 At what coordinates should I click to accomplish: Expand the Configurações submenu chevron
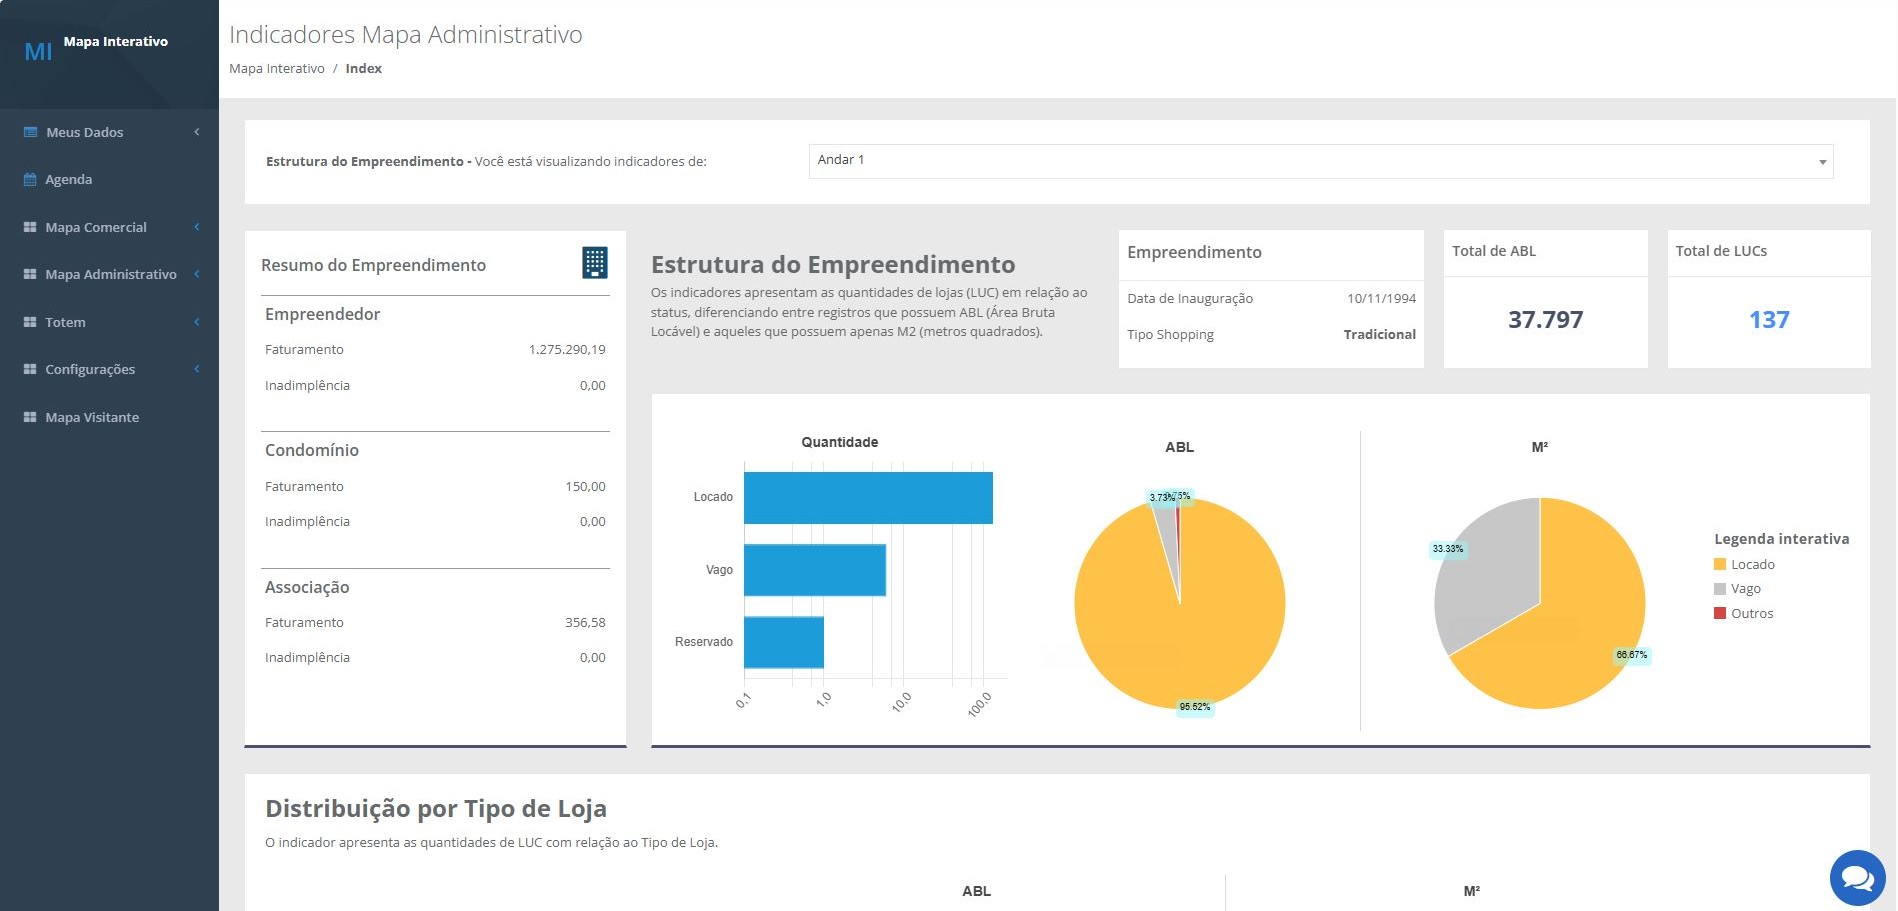[x=197, y=369]
